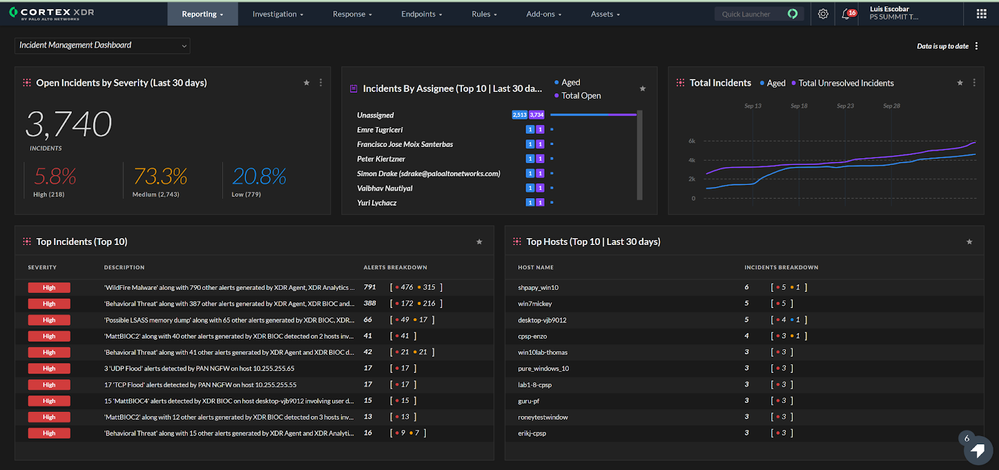Open kebab menu of Open Incidents by Severity
The image size is (999, 470).
point(321,83)
